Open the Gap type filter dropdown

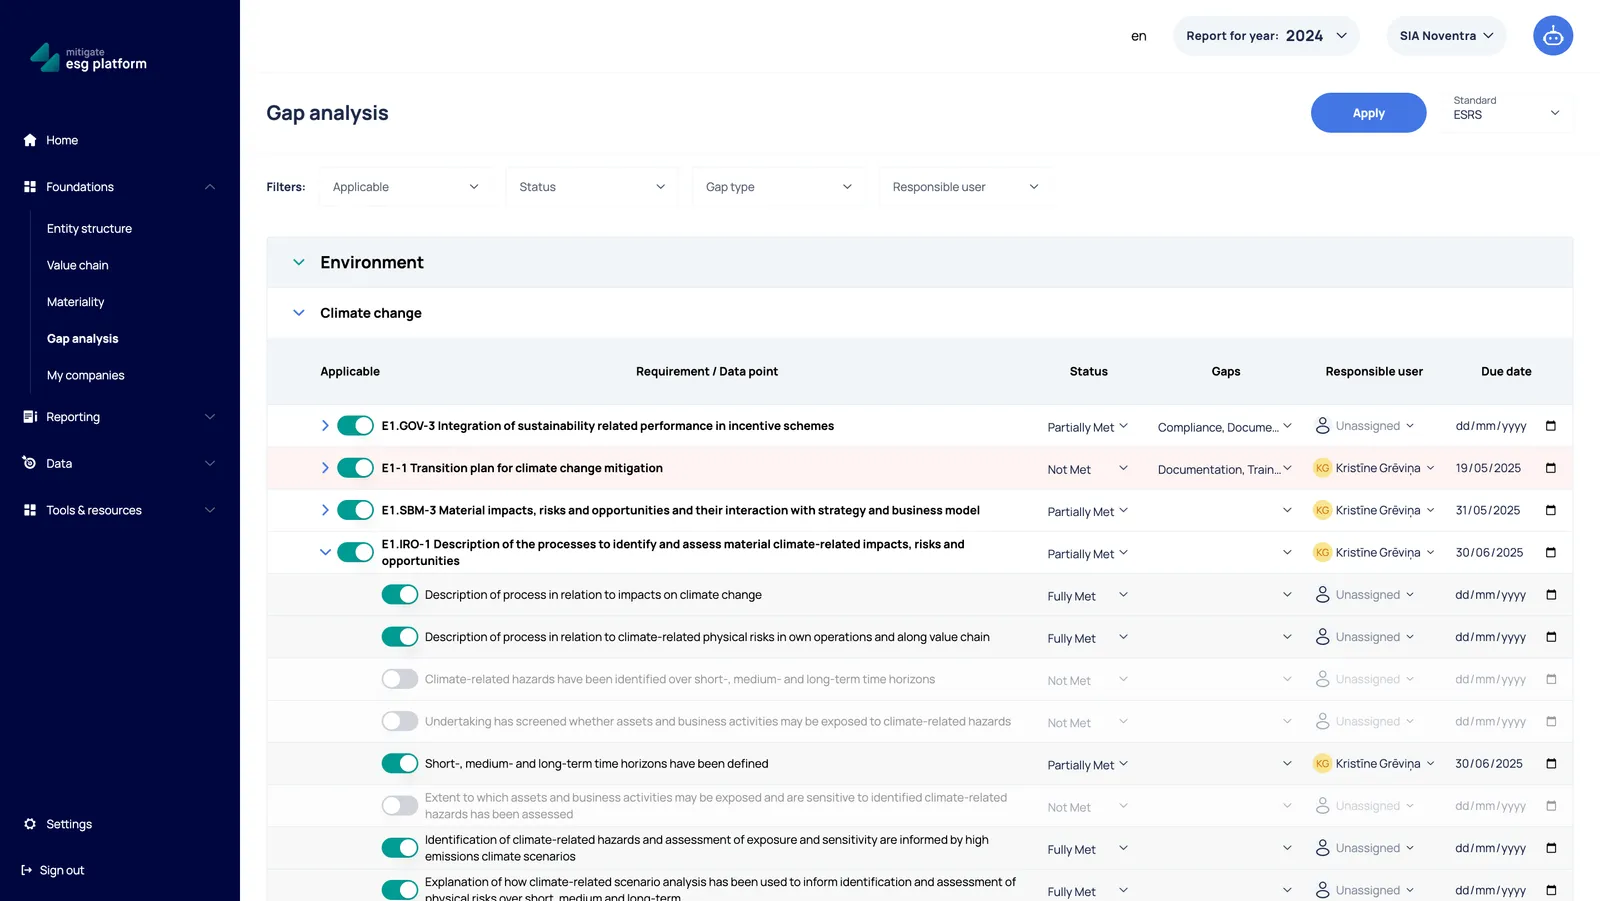(779, 187)
